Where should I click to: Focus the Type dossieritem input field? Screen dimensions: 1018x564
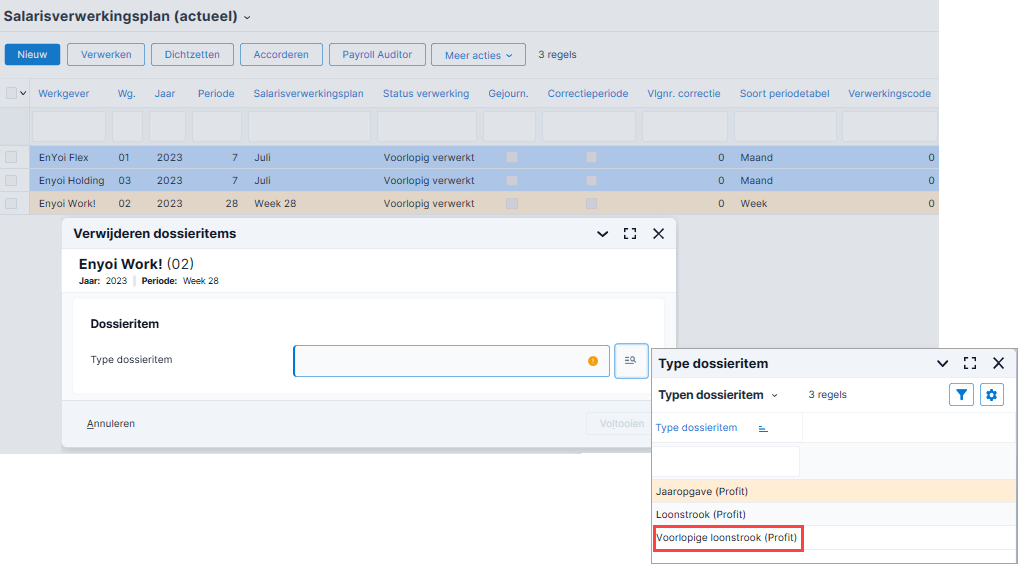pyautogui.click(x=451, y=361)
